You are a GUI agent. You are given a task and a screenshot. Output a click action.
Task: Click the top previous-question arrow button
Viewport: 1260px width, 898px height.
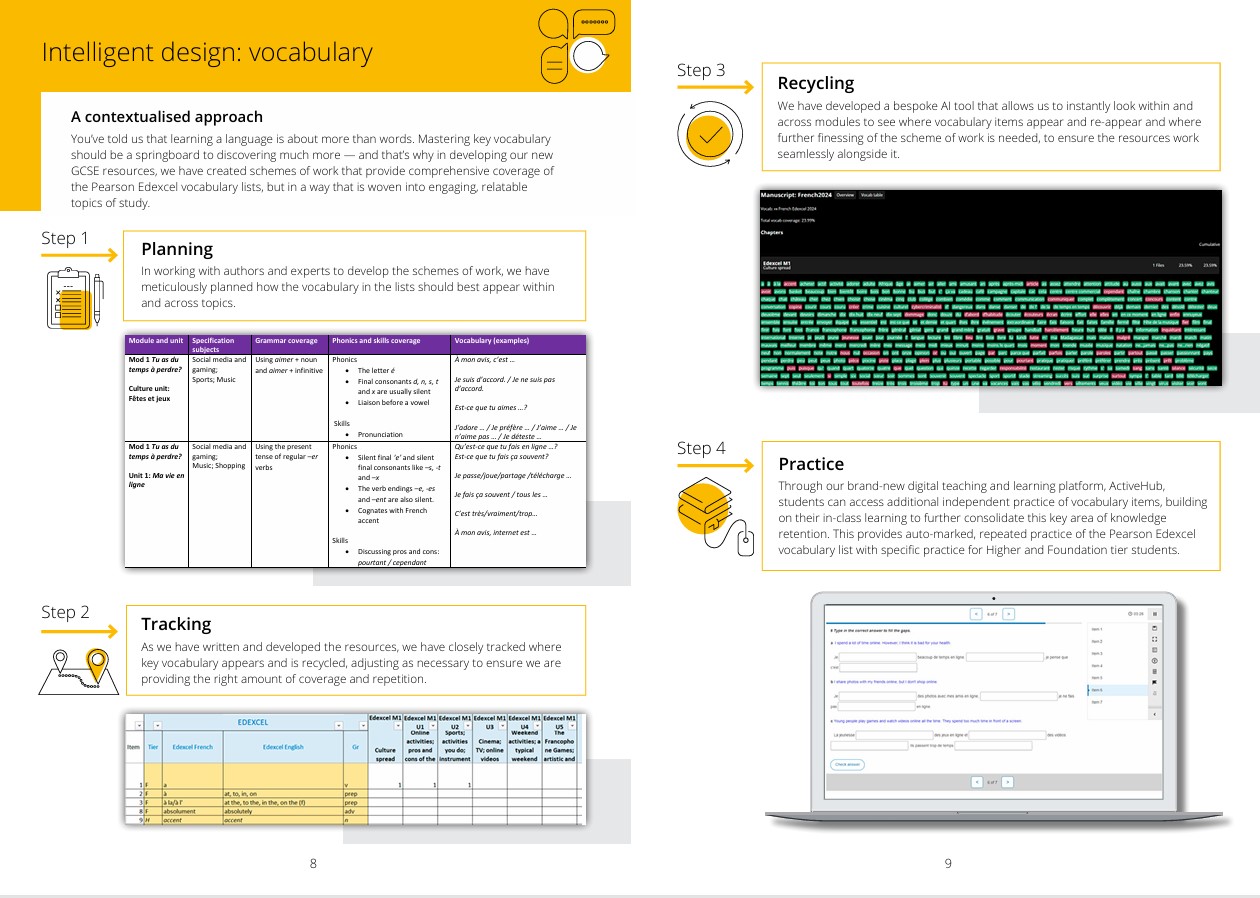[x=976, y=613]
